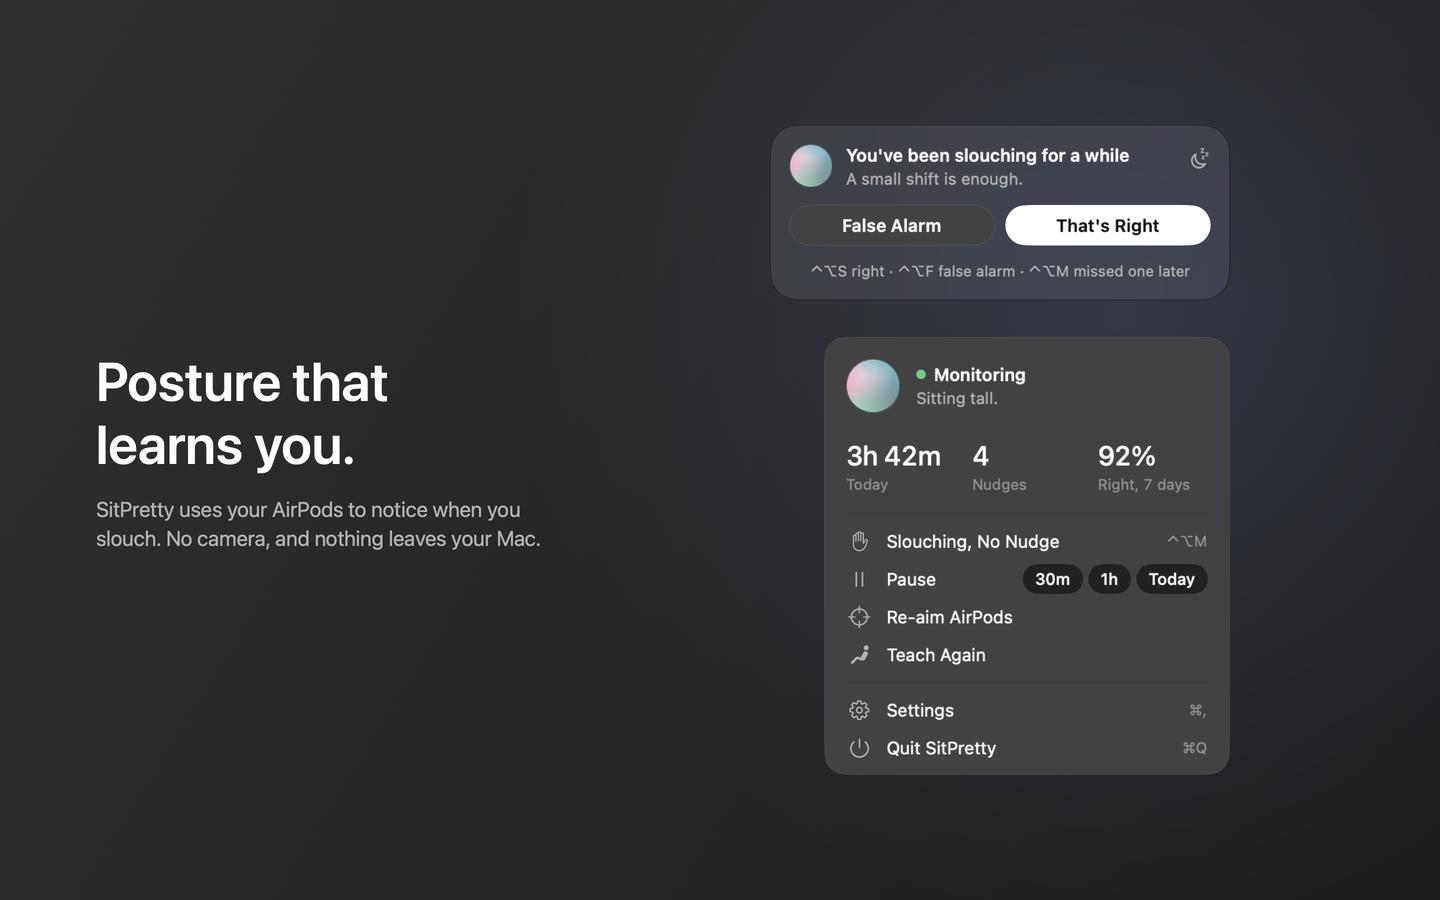Pause monitoring for 30m
This screenshot has width=1440, height=900.
click(1052, 579)
